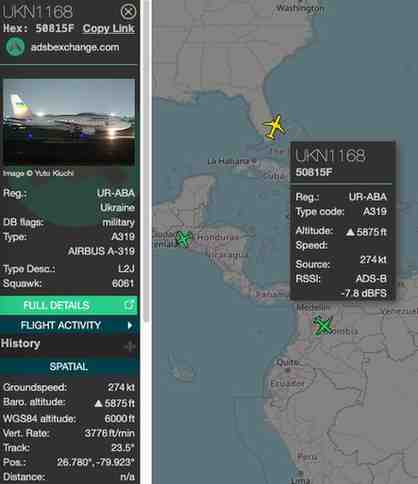The height and width of the screenshot is (484, 418).
Task: Click the adsbexchange.com round logo icon
Action: [x=15, y=47]
